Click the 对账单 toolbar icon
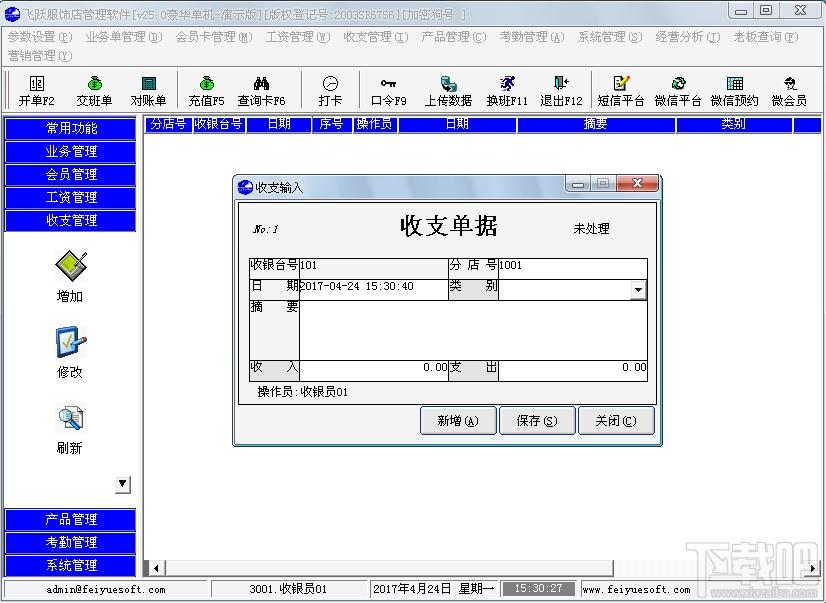826x603 pixels. coord(148,85)
